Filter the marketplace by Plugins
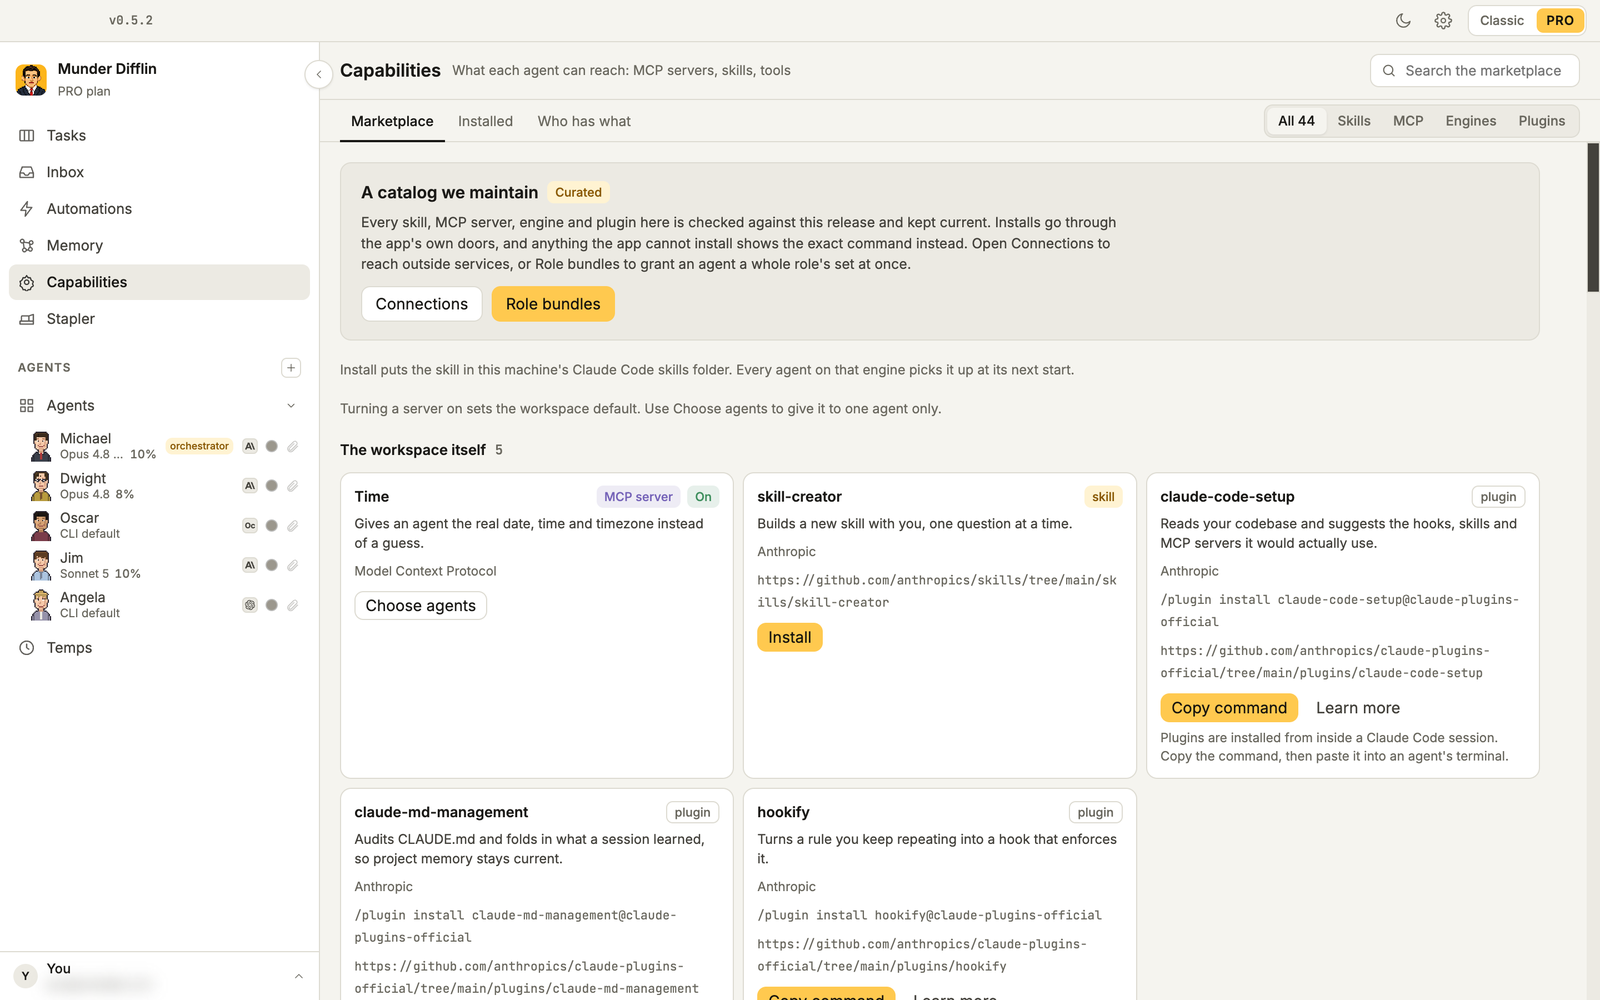This screenshot has height=1000, width=1600. [1541, 121]
